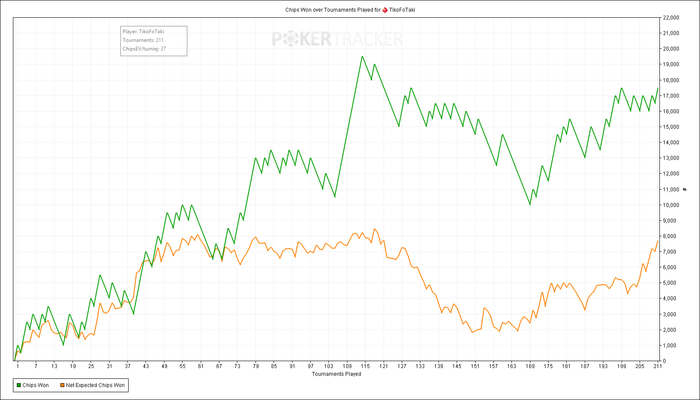
Task: Click the x-axis tick label 205
Action: tap(640, 366)
